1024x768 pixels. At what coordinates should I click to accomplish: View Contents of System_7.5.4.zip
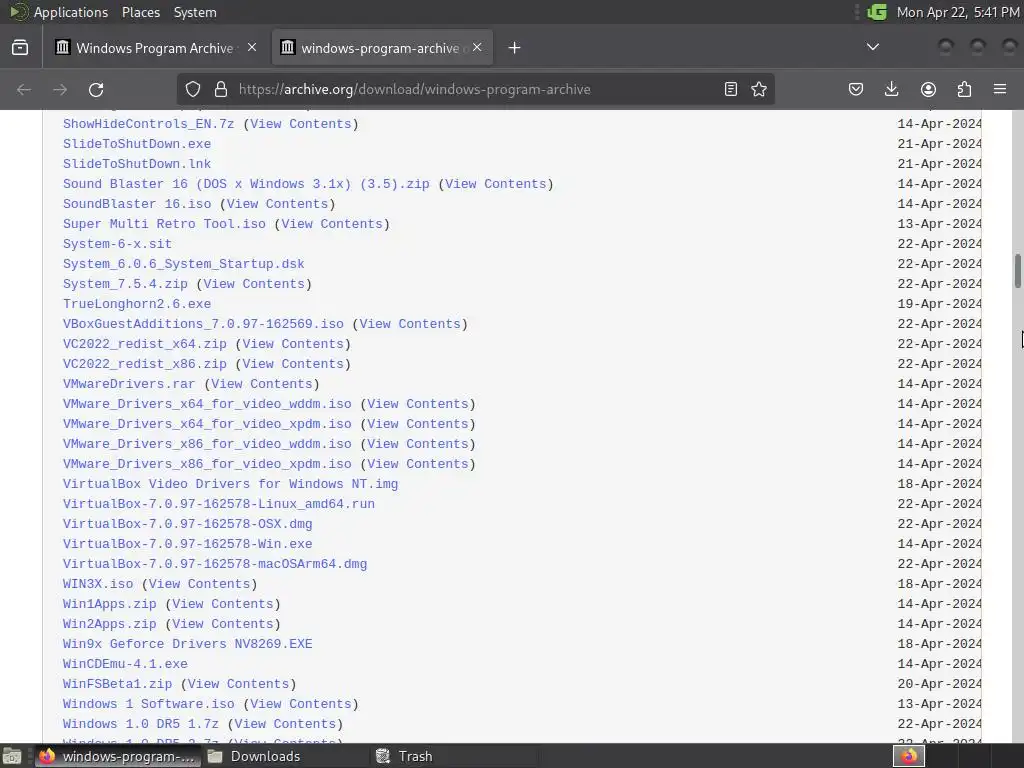coord(254,284)
